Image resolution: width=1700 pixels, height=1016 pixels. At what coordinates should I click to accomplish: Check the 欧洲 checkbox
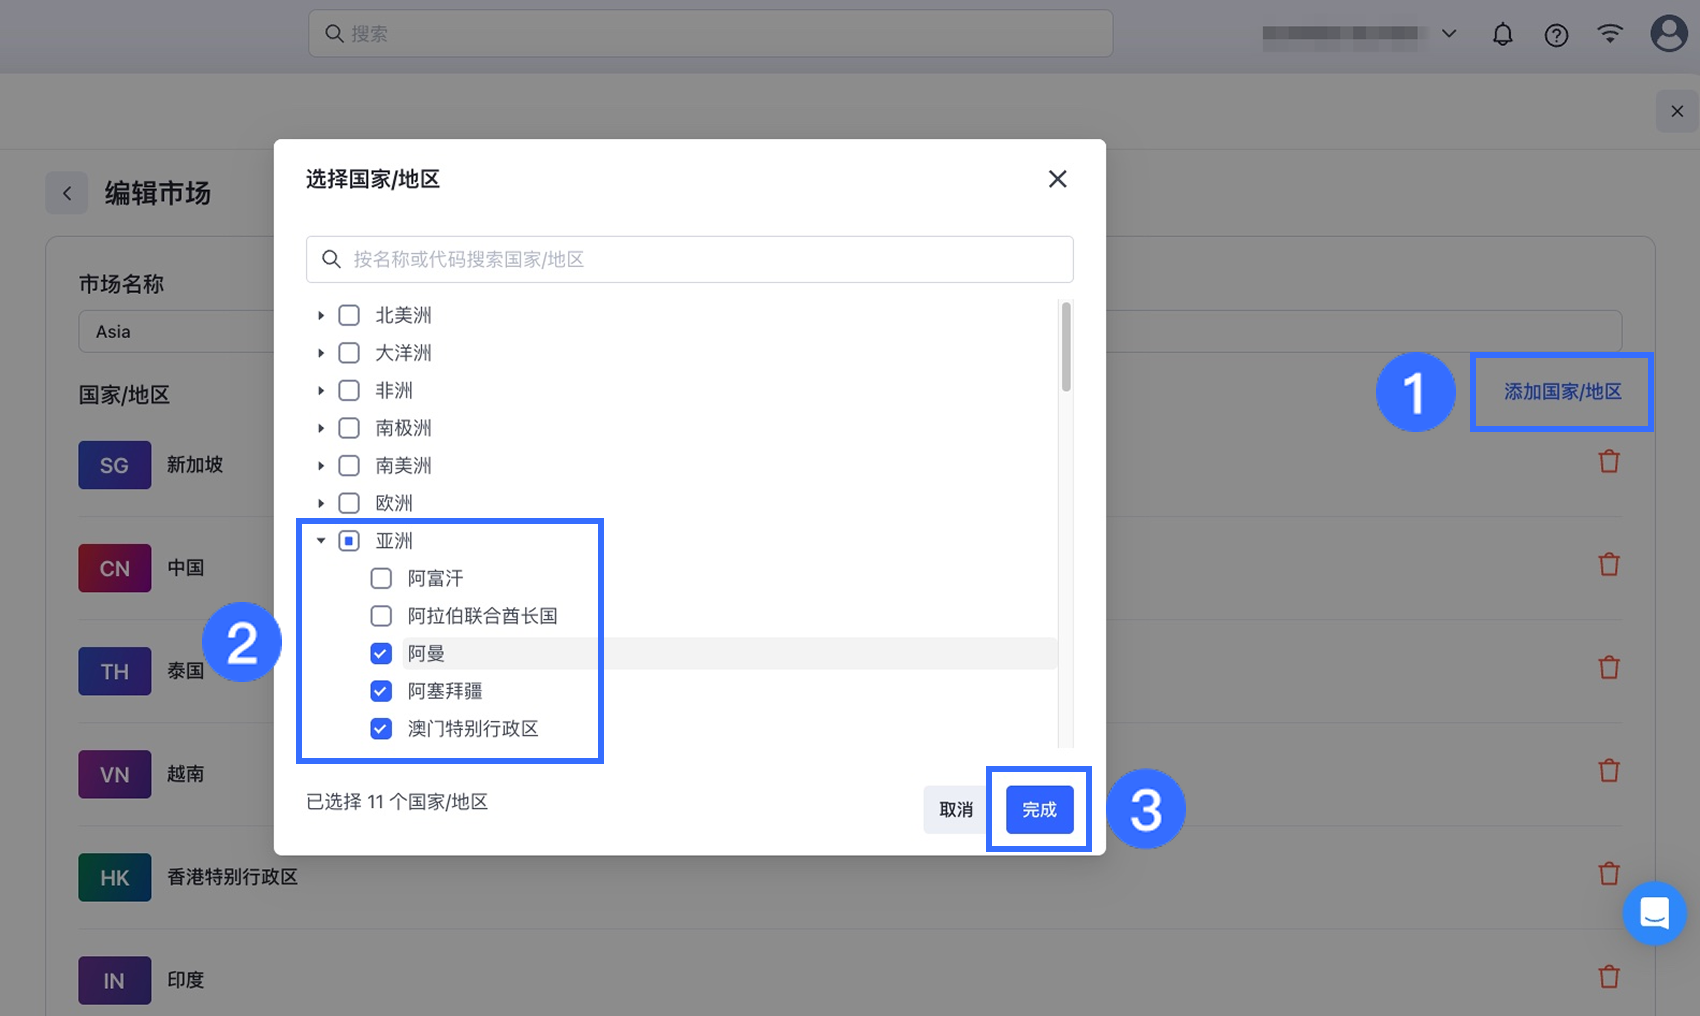pyautogui.click(x=349, y=503)
